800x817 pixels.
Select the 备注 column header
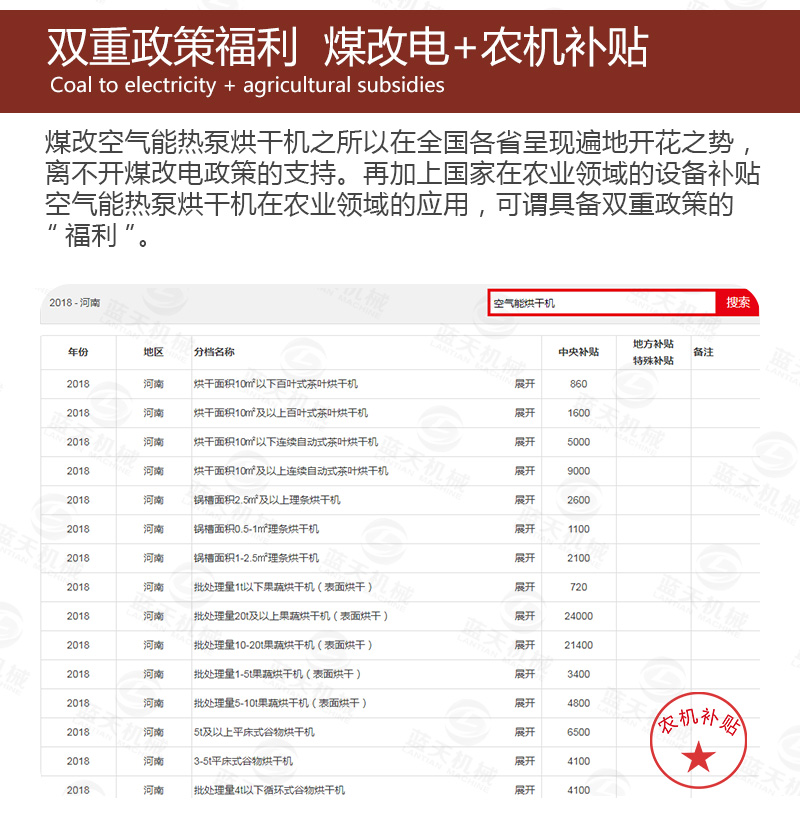coord(703,352)
